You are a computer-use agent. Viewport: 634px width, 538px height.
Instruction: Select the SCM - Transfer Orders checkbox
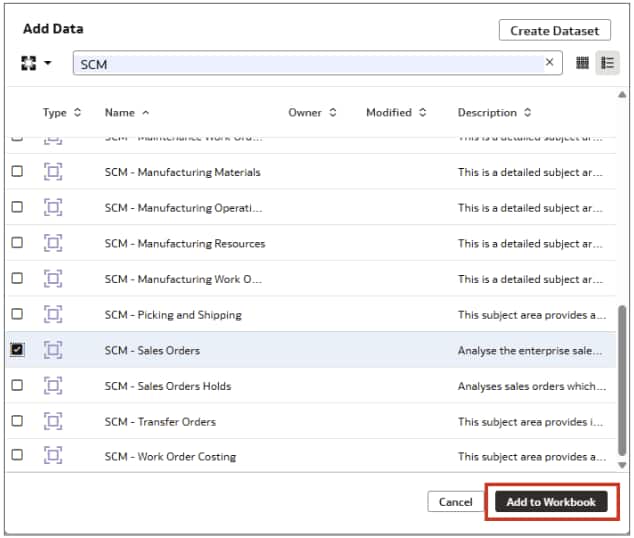click(17, 421)
